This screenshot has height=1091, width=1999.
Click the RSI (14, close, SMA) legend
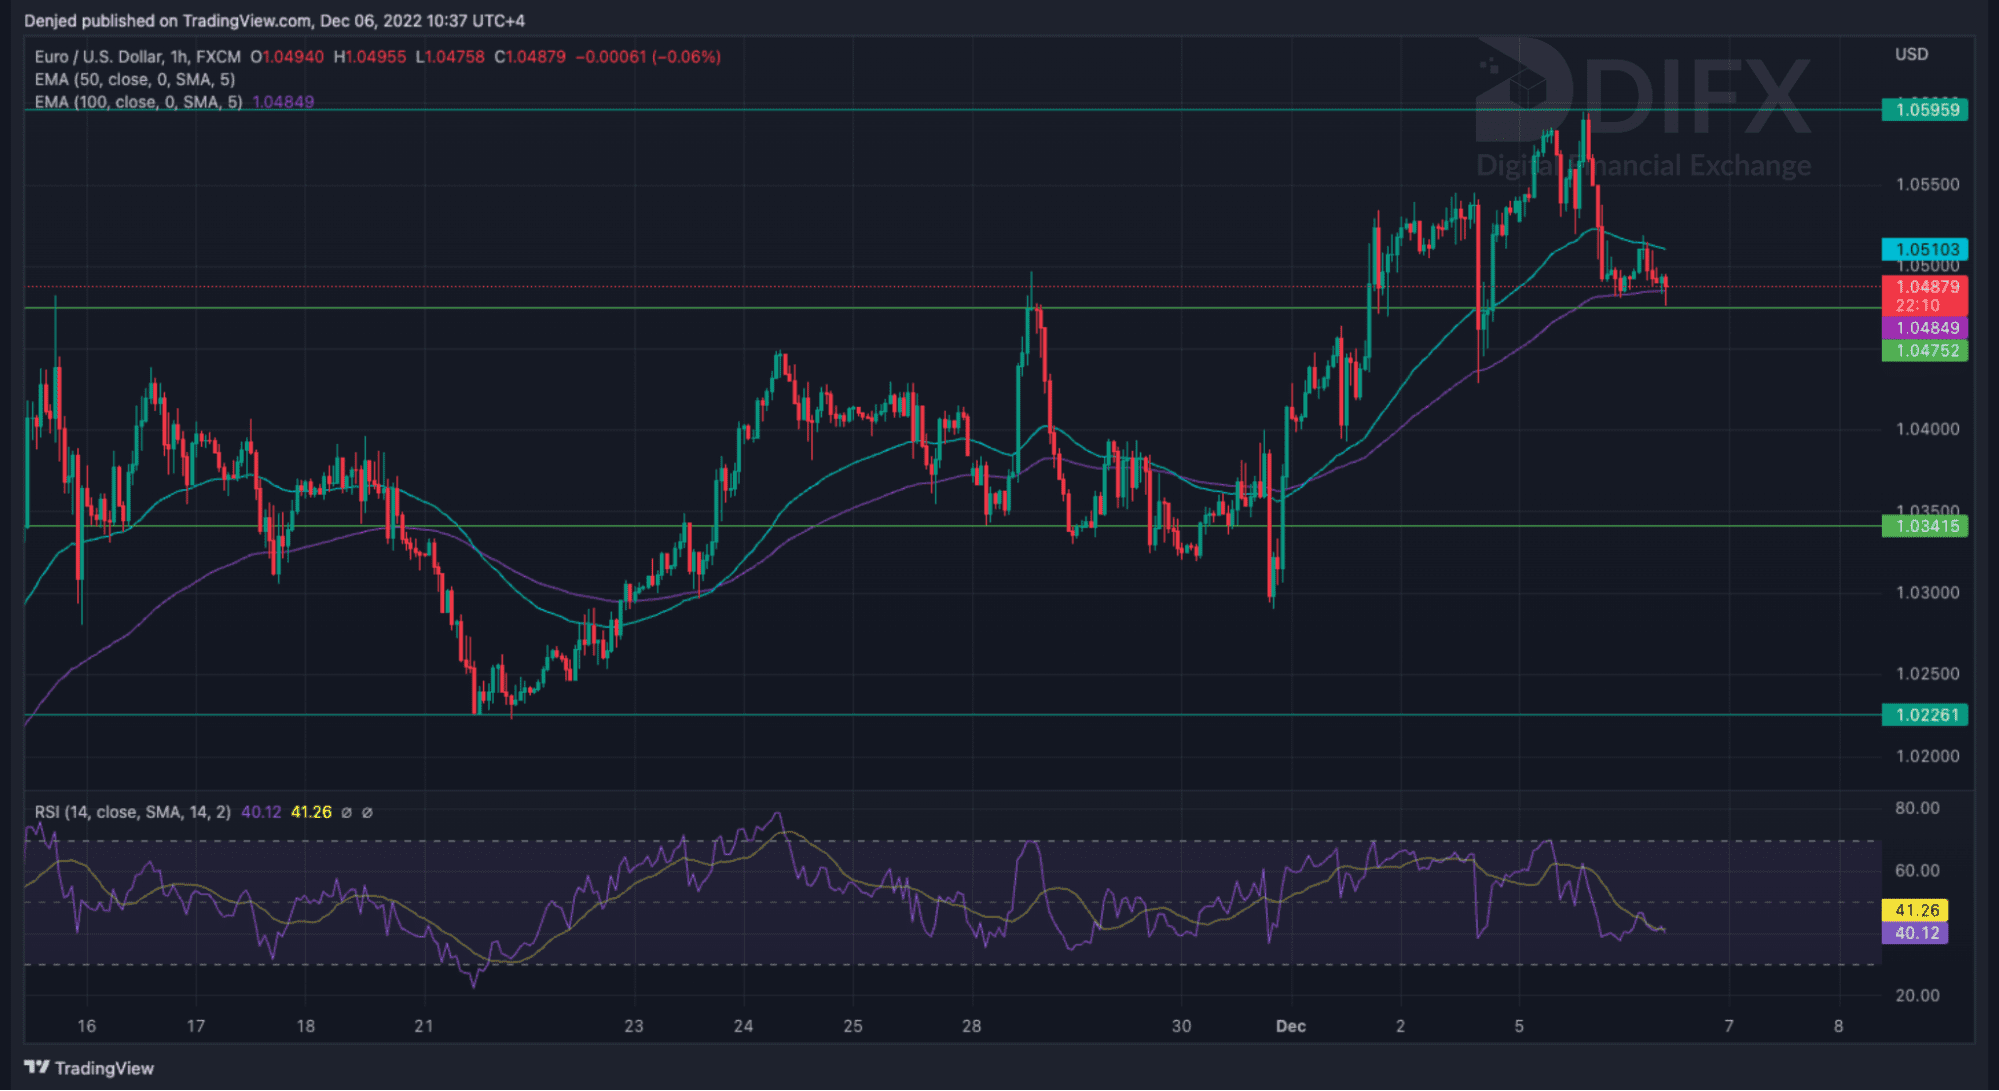click(x=132, y=812)
